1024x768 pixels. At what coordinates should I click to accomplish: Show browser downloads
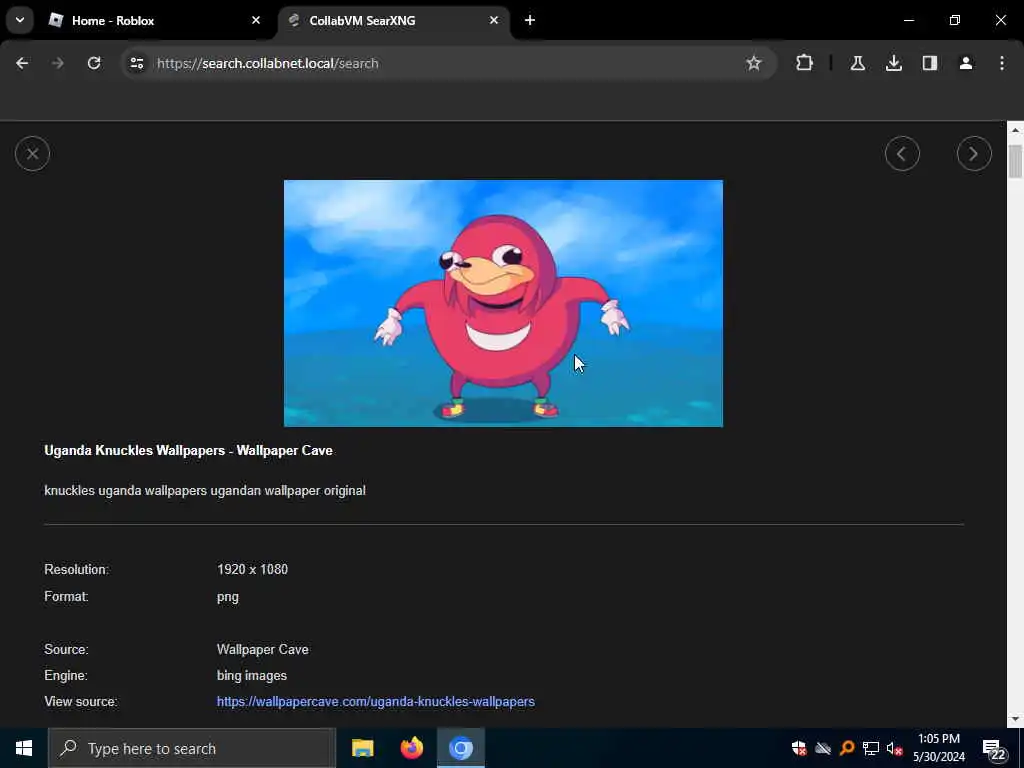893,63
